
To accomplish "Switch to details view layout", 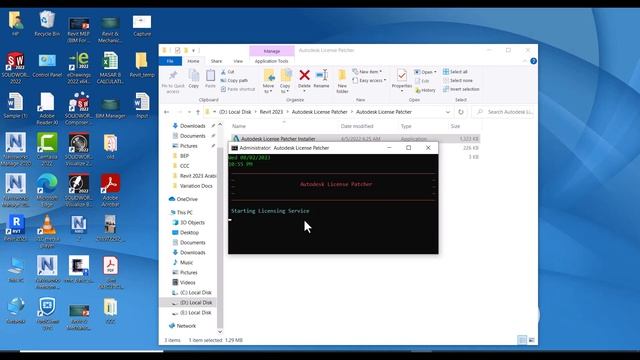I will [x=522, y=340].
